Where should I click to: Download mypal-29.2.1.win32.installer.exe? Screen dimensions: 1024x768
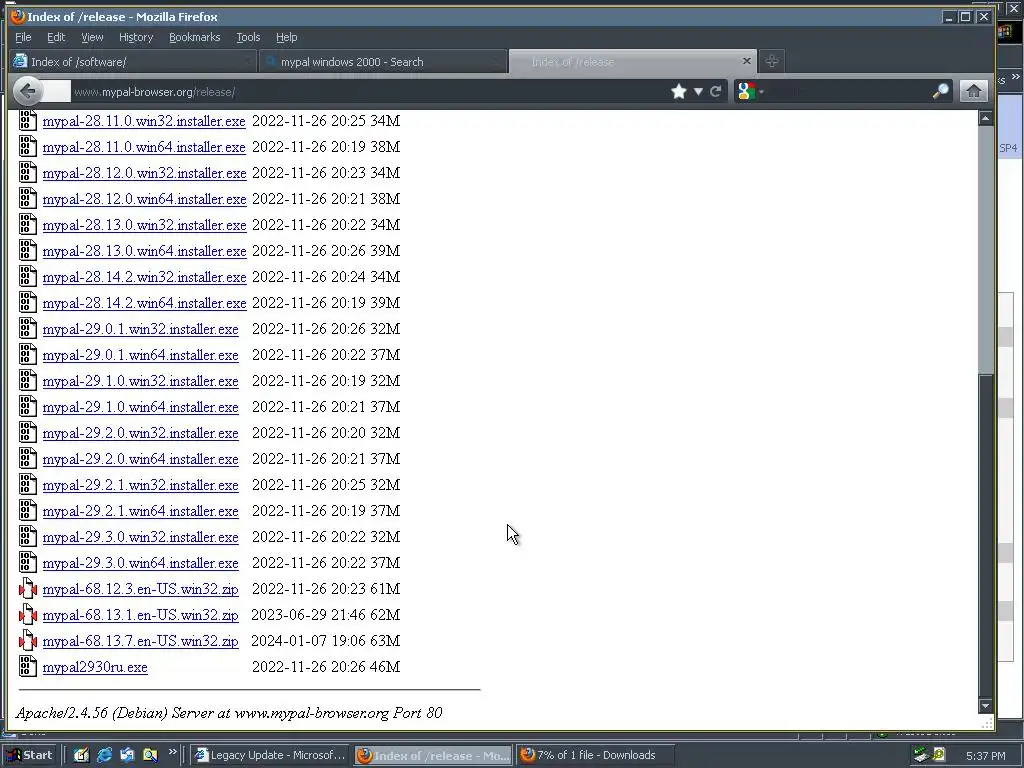[x=140, y=485]
